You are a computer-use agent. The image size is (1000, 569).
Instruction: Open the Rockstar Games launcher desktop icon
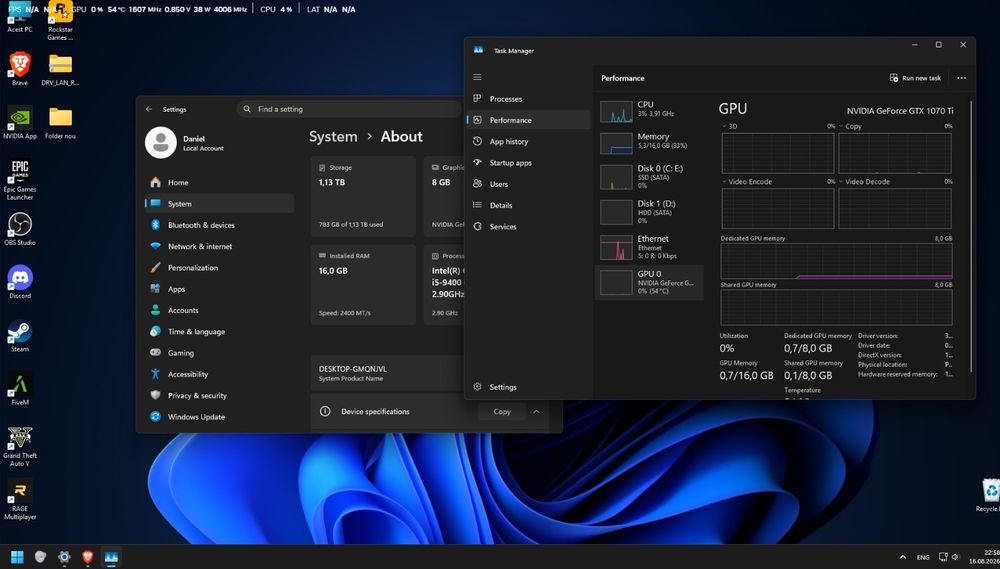click(x=60, y=21)
